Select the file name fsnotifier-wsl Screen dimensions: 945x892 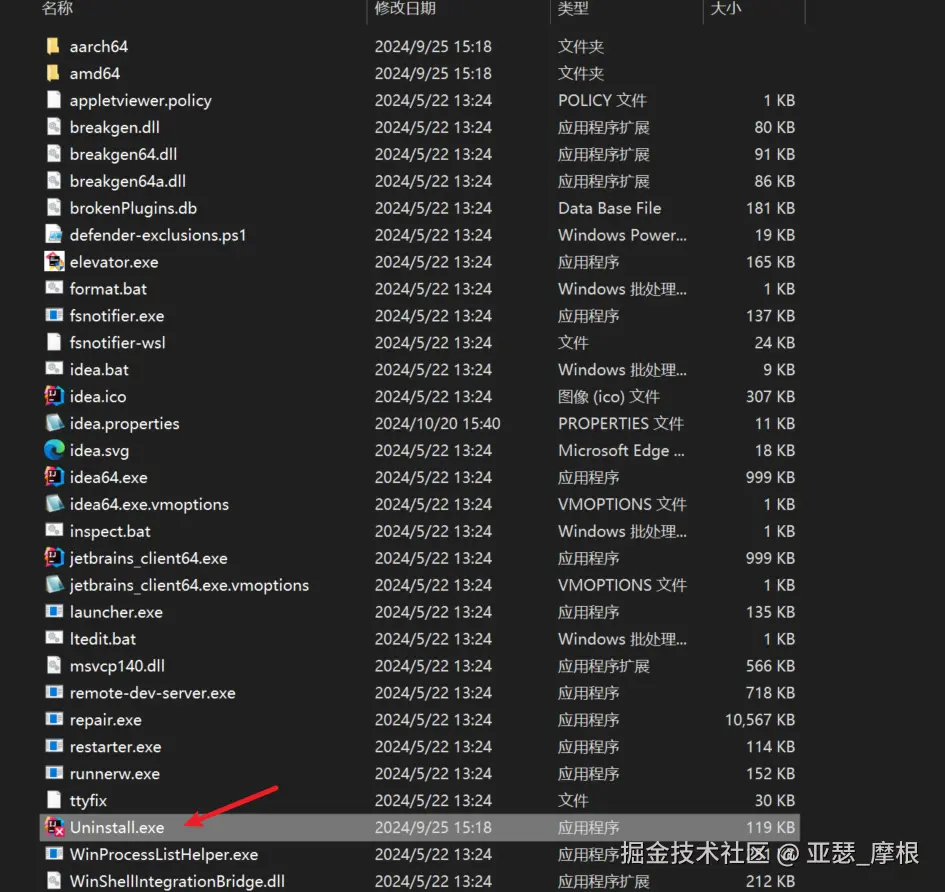click(x=118, y=342)
